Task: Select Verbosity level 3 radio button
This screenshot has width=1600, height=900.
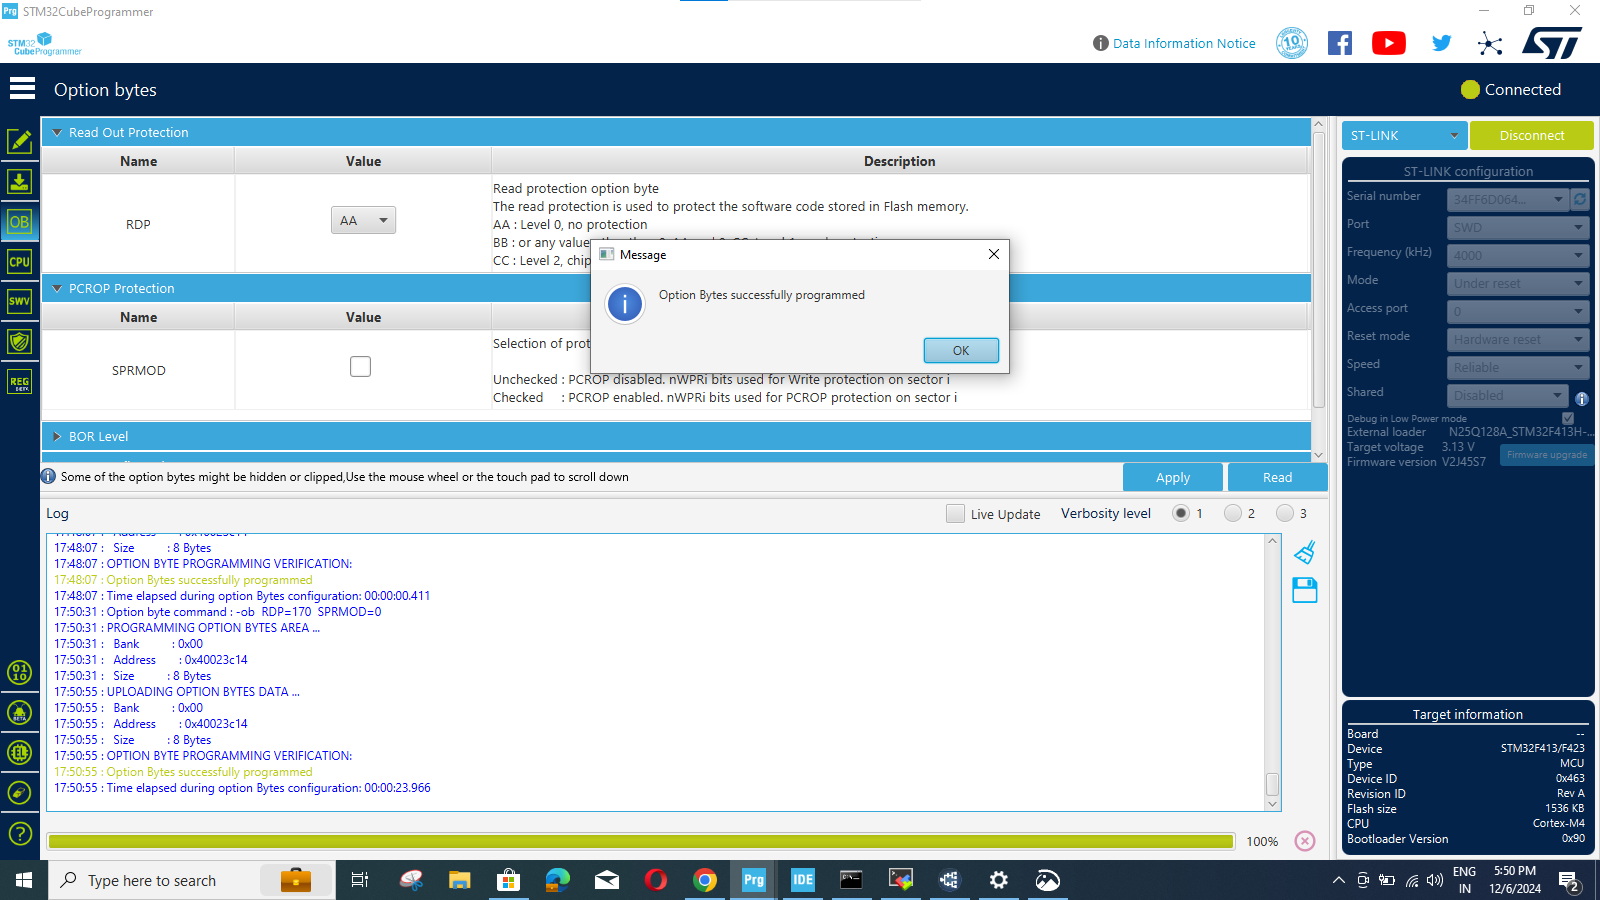Action: pos(1286,513)
